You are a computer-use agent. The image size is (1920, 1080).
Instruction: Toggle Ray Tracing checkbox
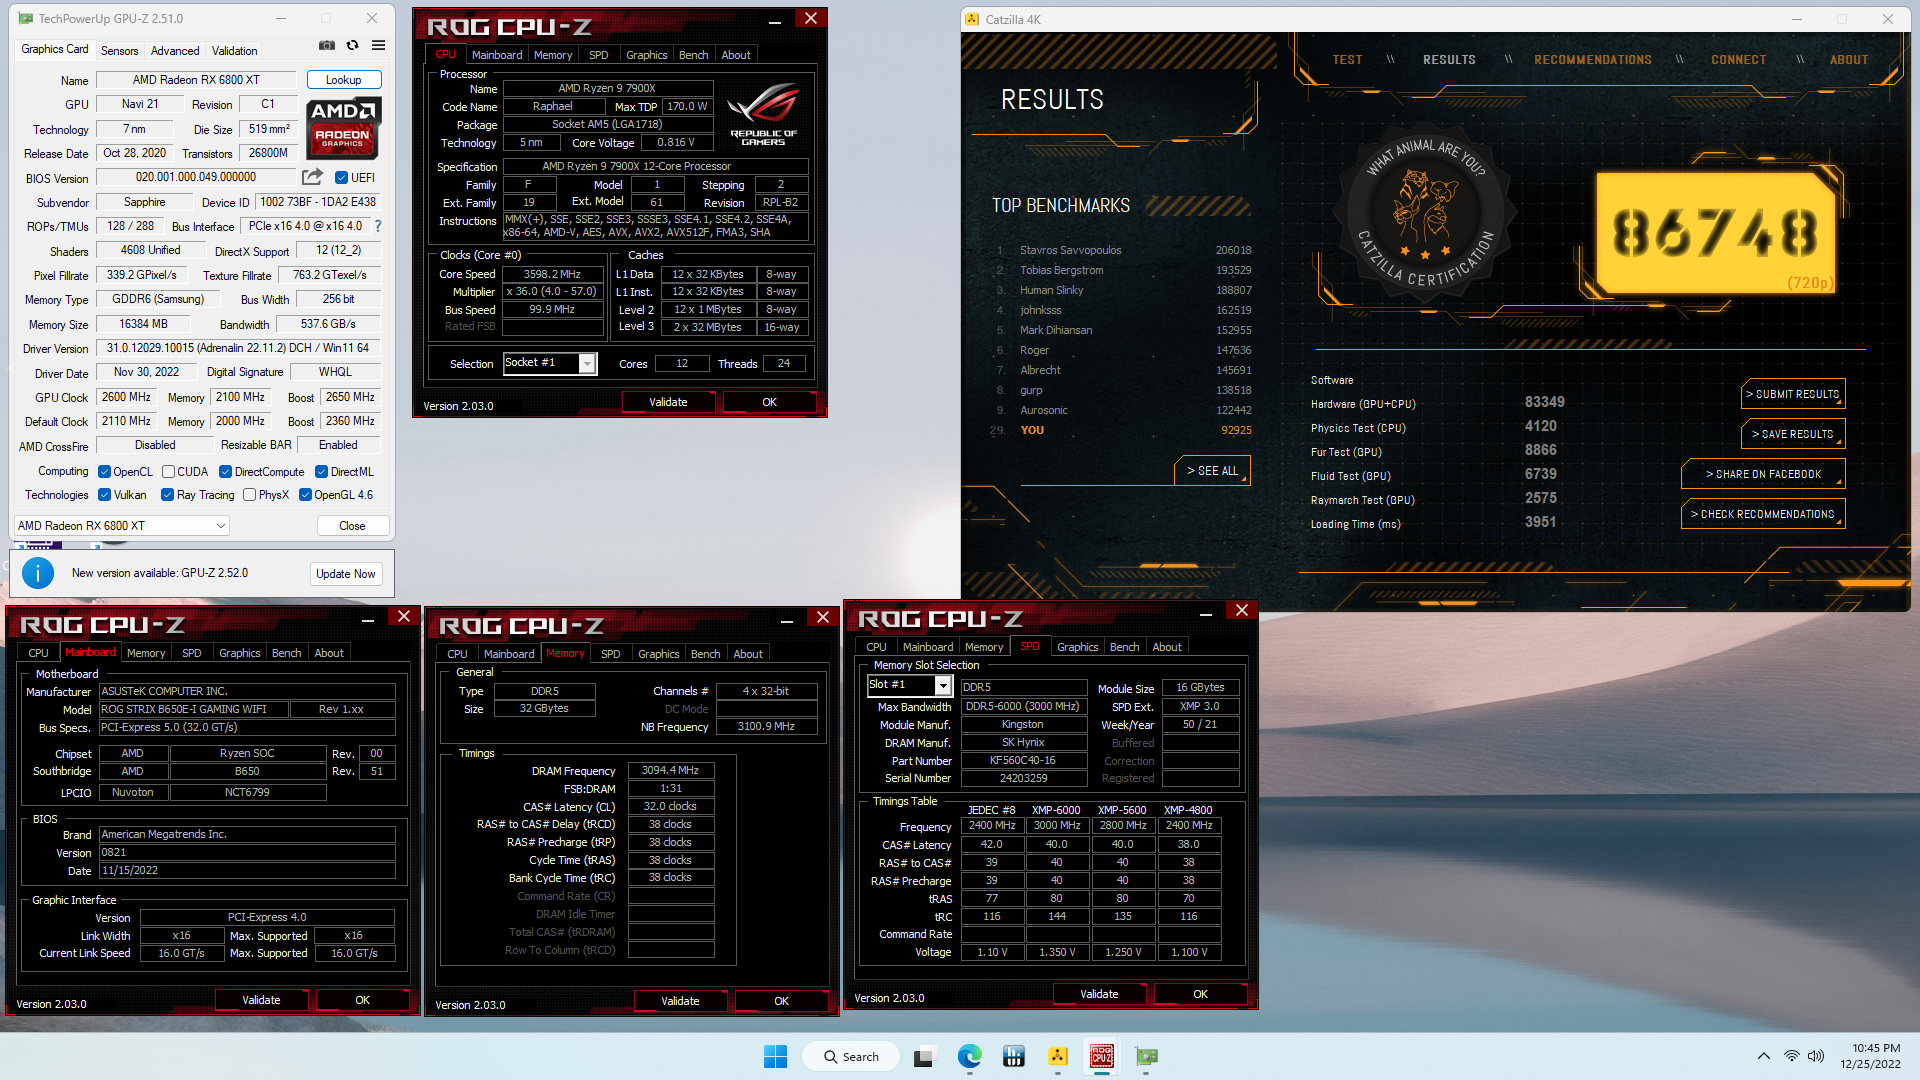click(x=167, y=495)
